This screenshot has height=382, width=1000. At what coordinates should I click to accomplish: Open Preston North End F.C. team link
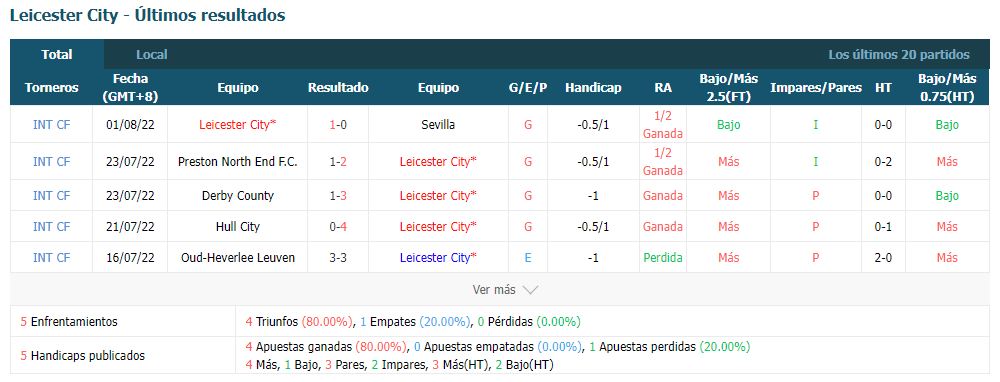[x=238, y=162]
